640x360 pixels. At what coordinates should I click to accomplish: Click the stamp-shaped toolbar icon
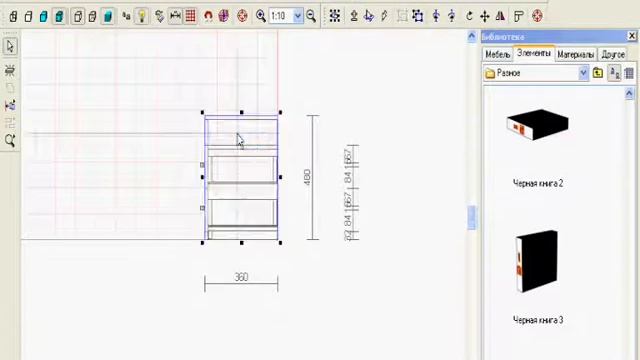click(354, 16)
